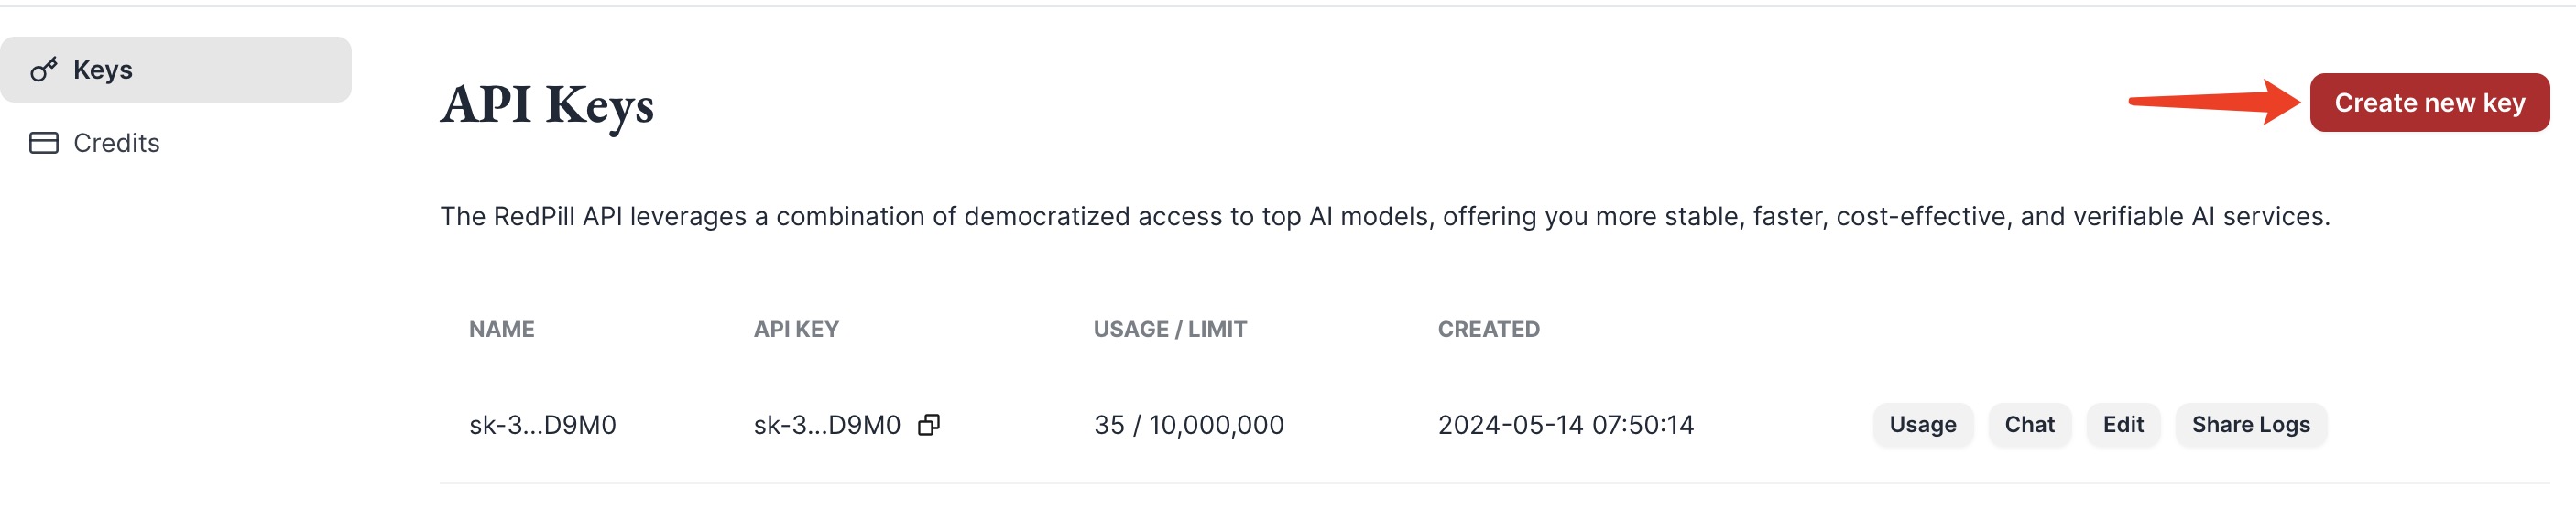Click the RedPill API description paragraph
This screenshot has width=2576, height=531.
(1385, 217)
